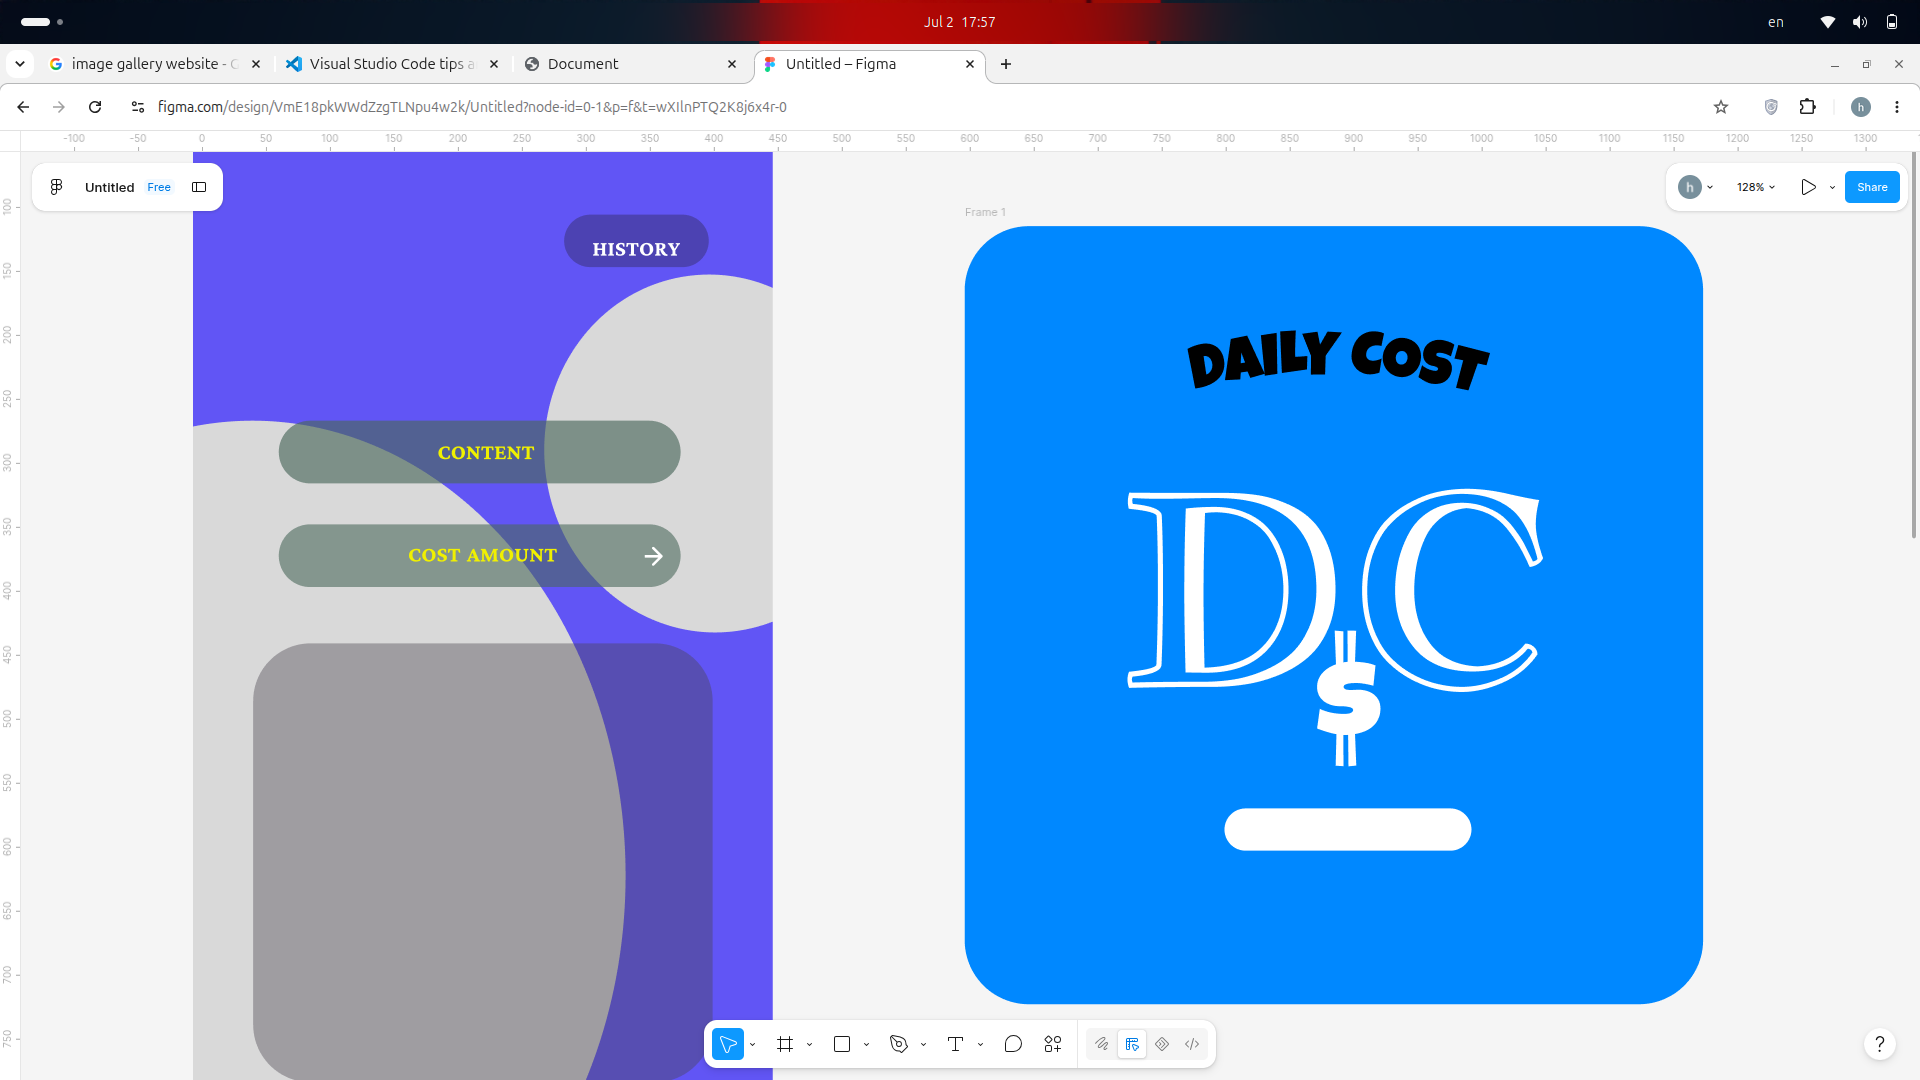Switch to Dev Mode diamond toggle
Screen dimensions: 1920x1080
click(x=1162, y=1044)
